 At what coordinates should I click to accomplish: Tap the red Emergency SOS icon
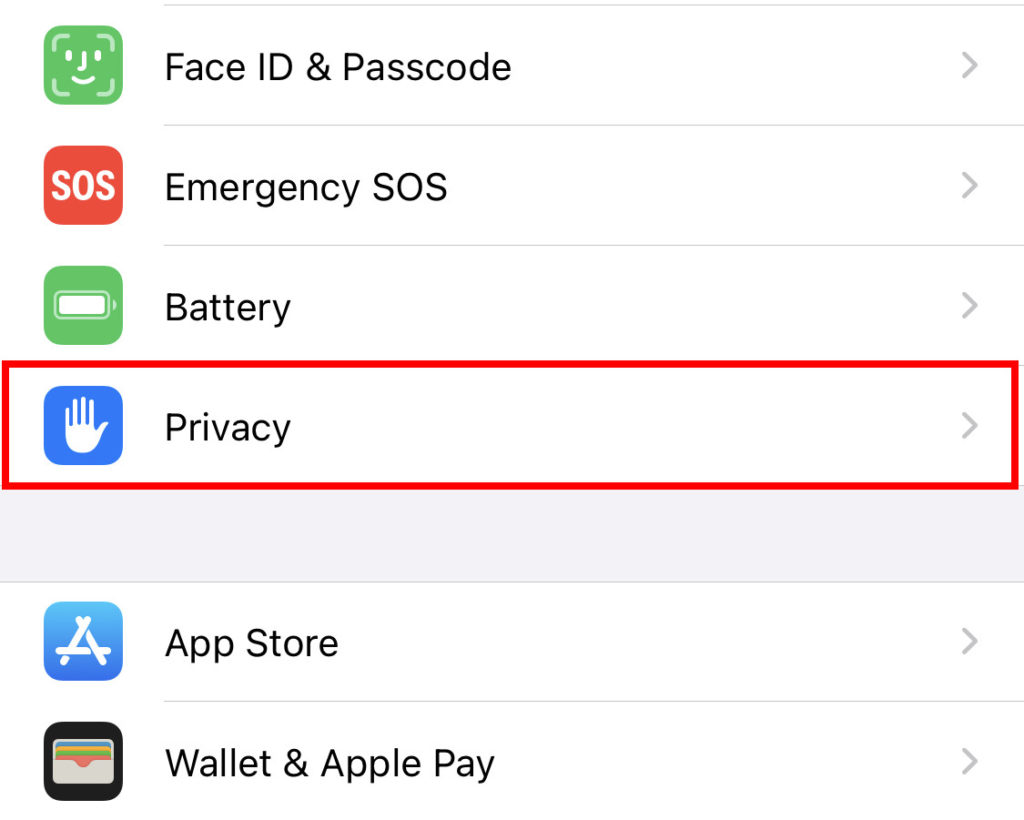pos(83,186)
